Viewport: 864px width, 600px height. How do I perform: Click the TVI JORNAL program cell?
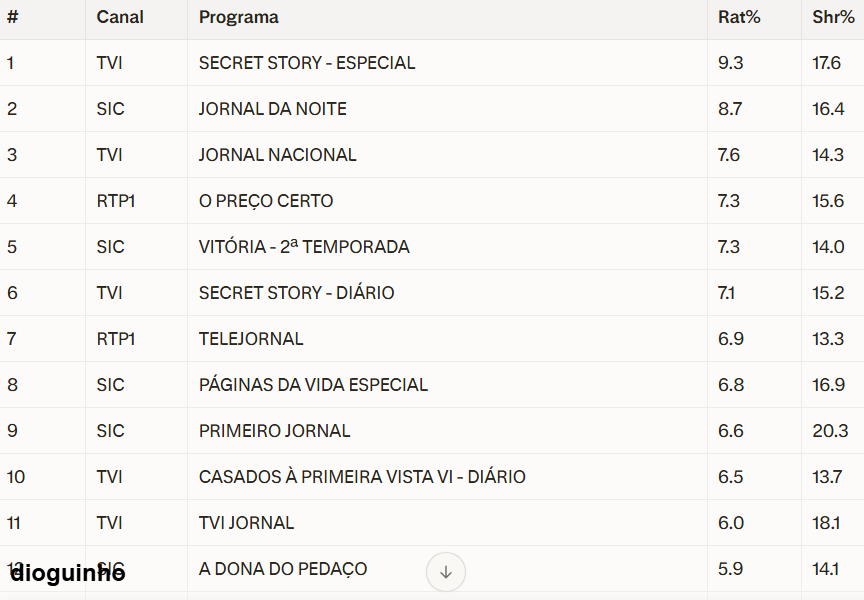(x=246, y=523)
